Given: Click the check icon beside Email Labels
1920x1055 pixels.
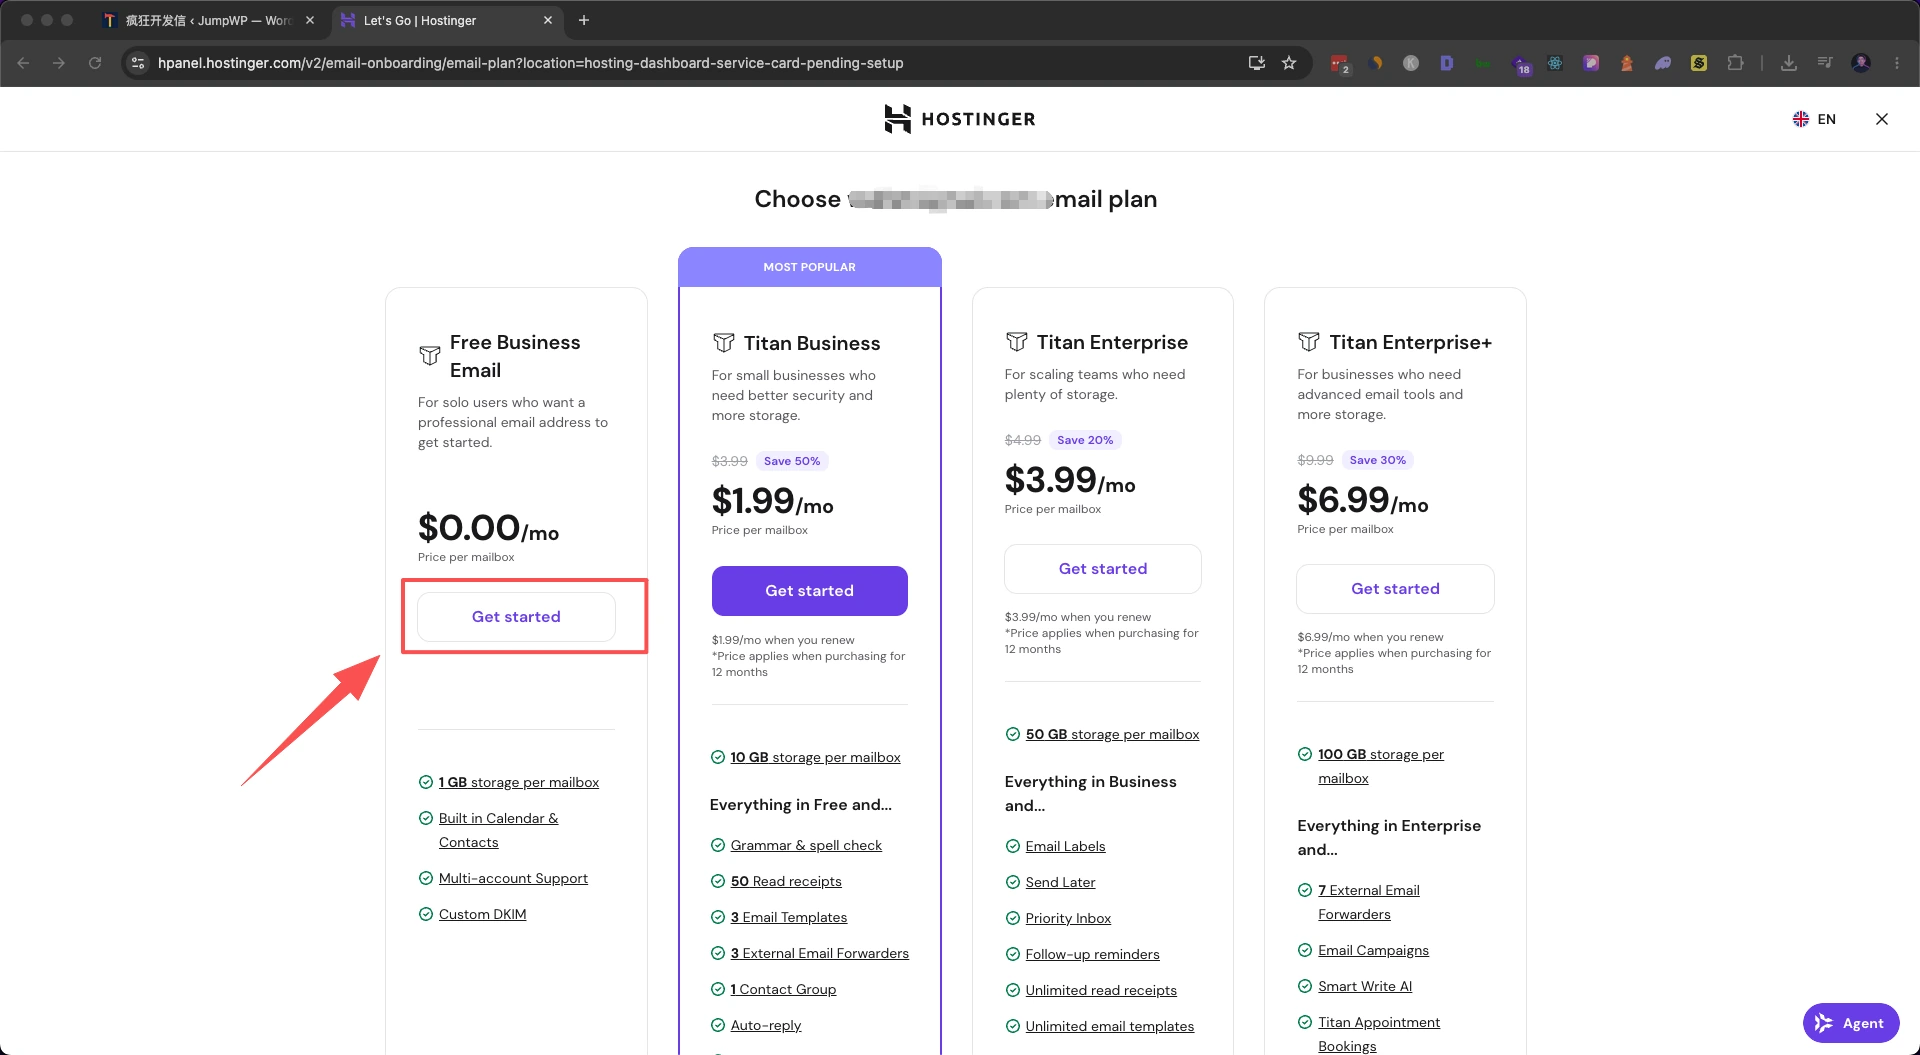Looking at the screenshot, I should click(1013, 847).
